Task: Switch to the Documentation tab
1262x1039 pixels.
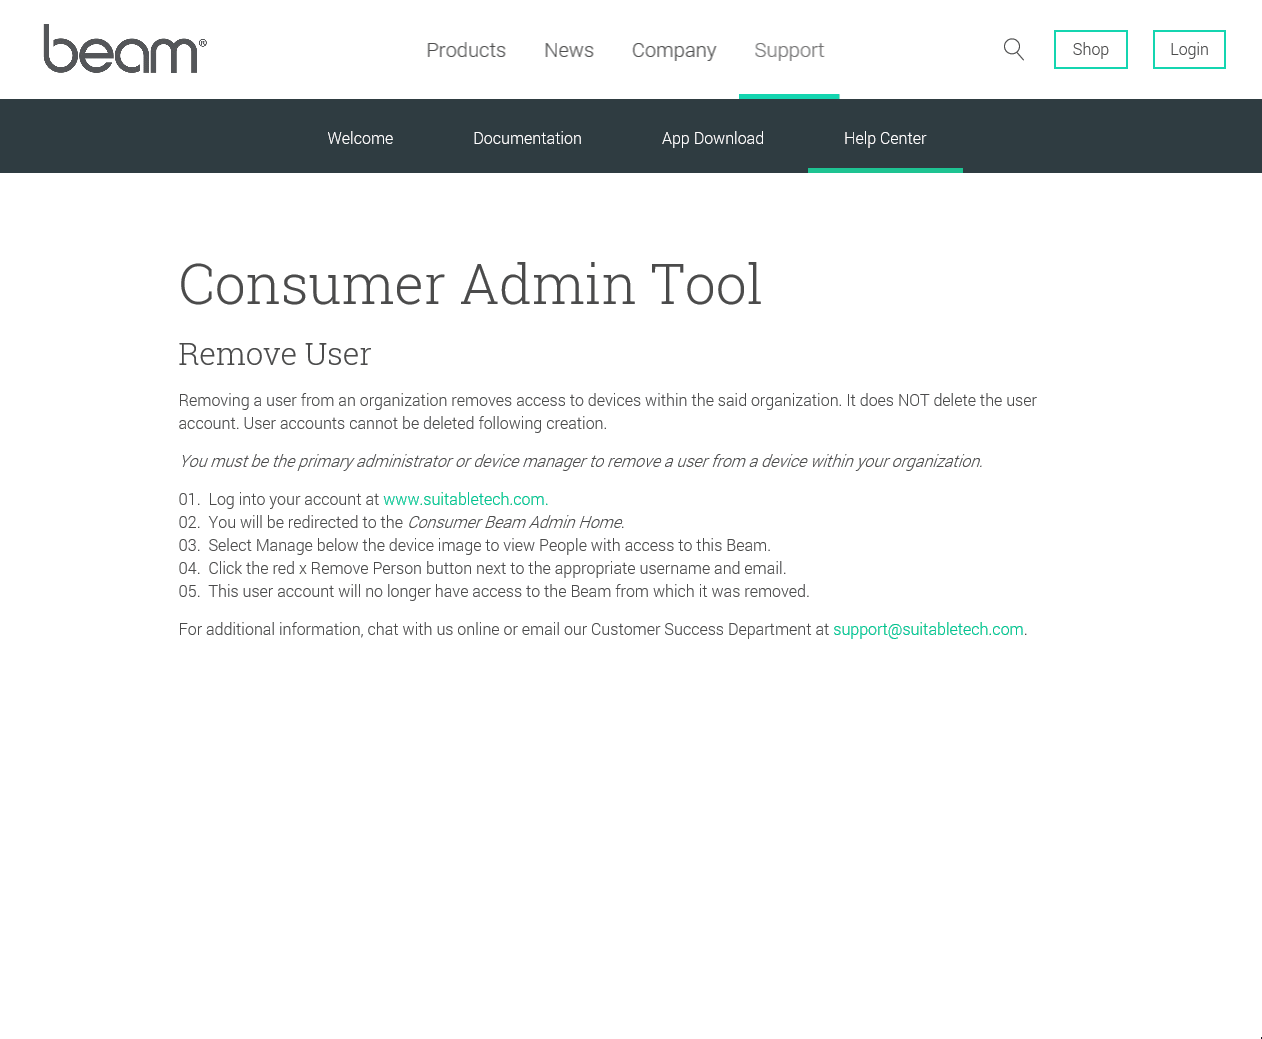Action: 527,138
